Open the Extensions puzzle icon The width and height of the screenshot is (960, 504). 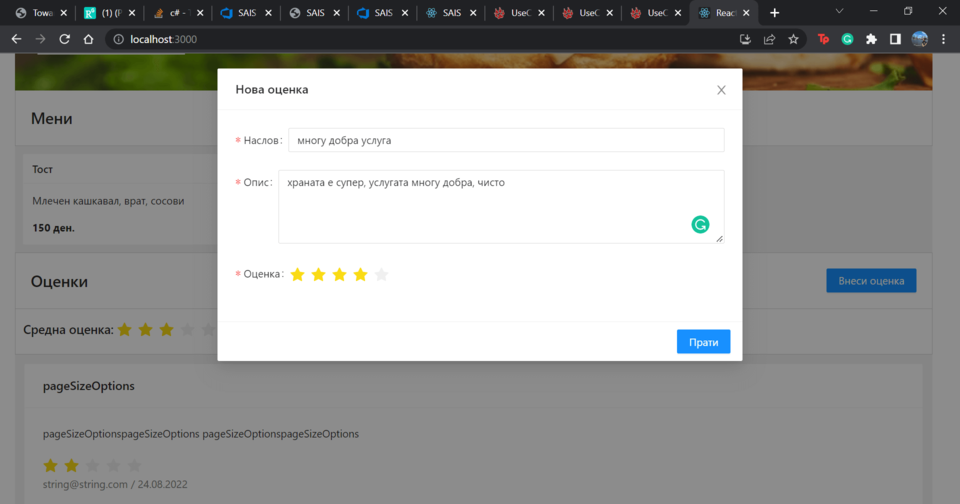tap(871, 39)
